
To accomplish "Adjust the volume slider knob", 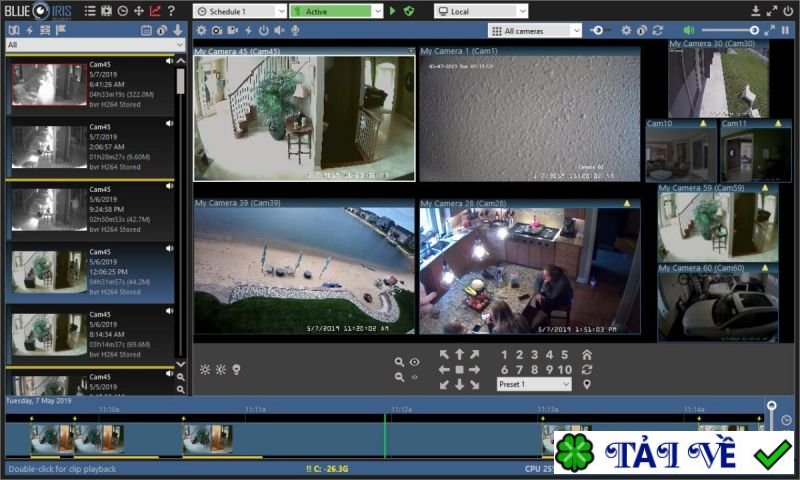I will (x=754, y=31).
